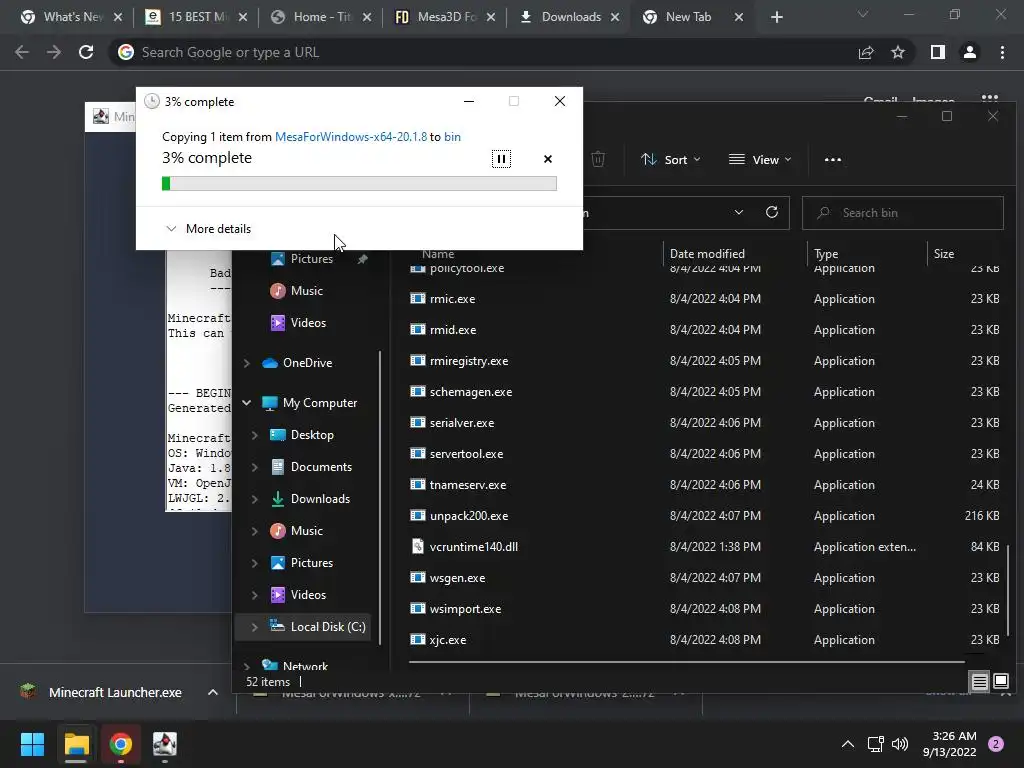
Task: Share this page icon in Chrome omnibox
Action: (866, 52)
